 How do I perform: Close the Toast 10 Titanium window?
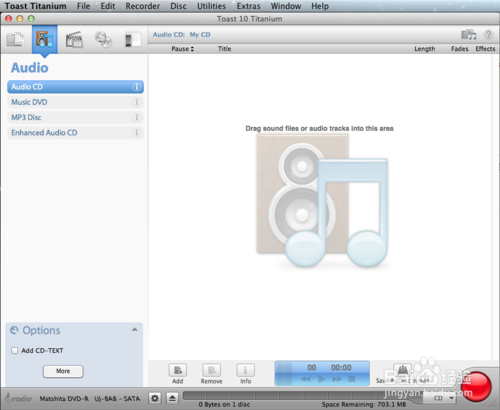9,19
